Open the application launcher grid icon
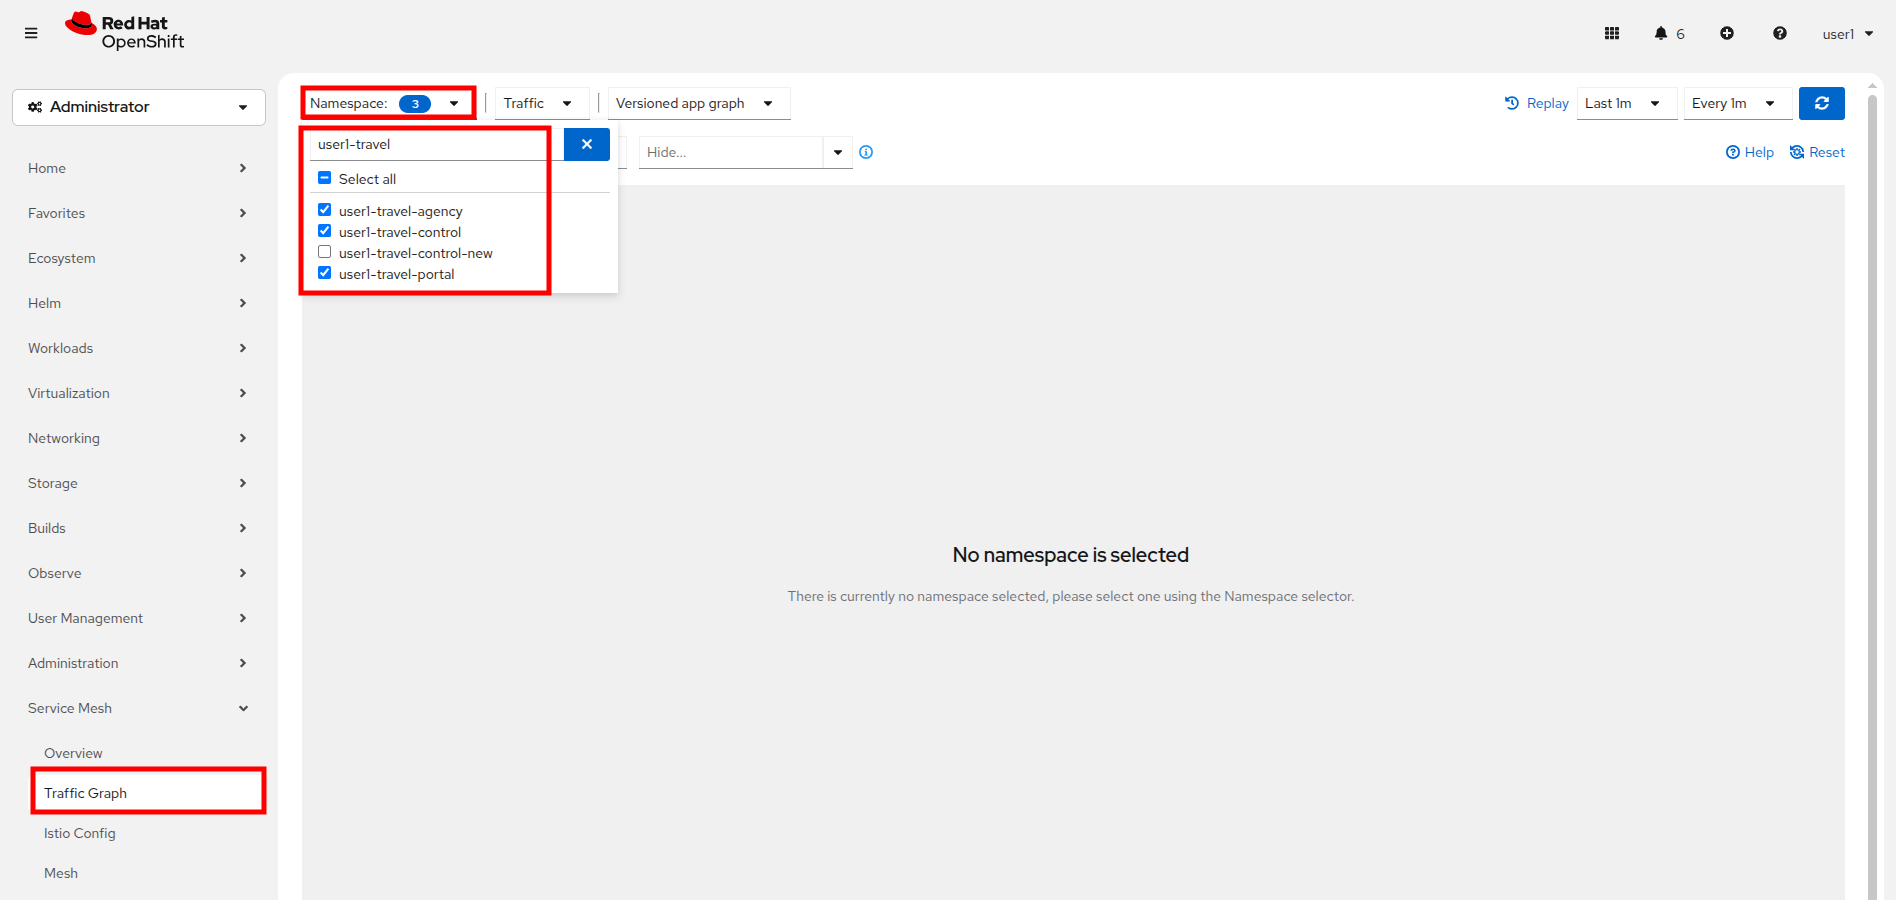The image size is (1896, 900). [x=1612, y=33]
